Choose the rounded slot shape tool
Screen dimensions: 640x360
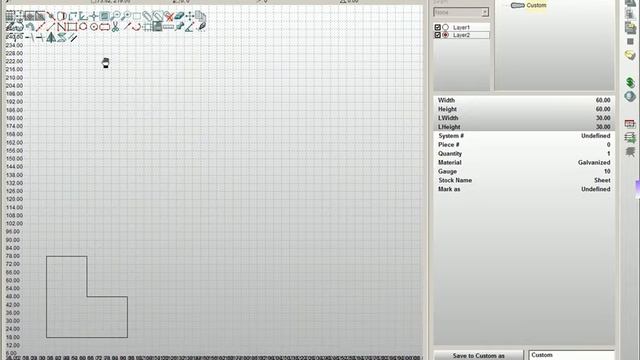[x=104, y=27]
